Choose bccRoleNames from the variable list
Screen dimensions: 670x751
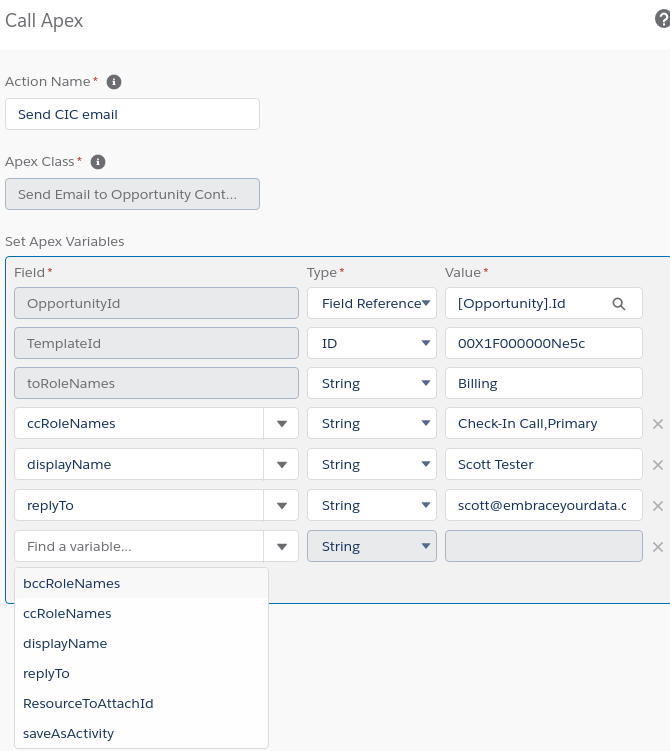pyautogui.click(x=141, y=583)
